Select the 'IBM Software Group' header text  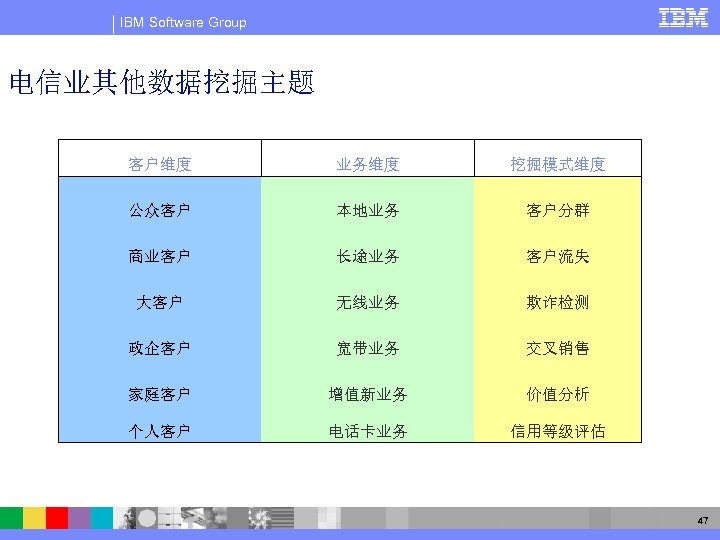click(x=183, y=22)
